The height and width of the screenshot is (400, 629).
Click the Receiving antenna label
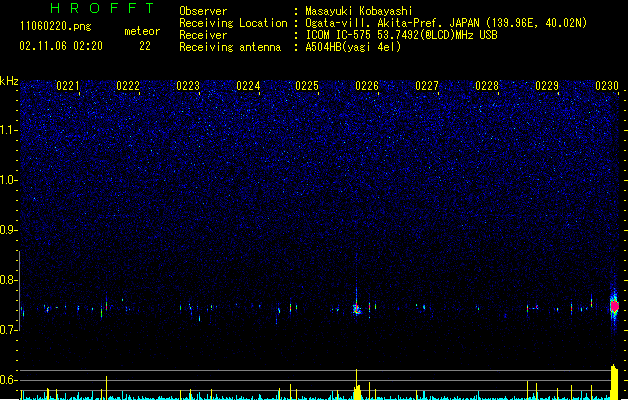coord(230,47)
